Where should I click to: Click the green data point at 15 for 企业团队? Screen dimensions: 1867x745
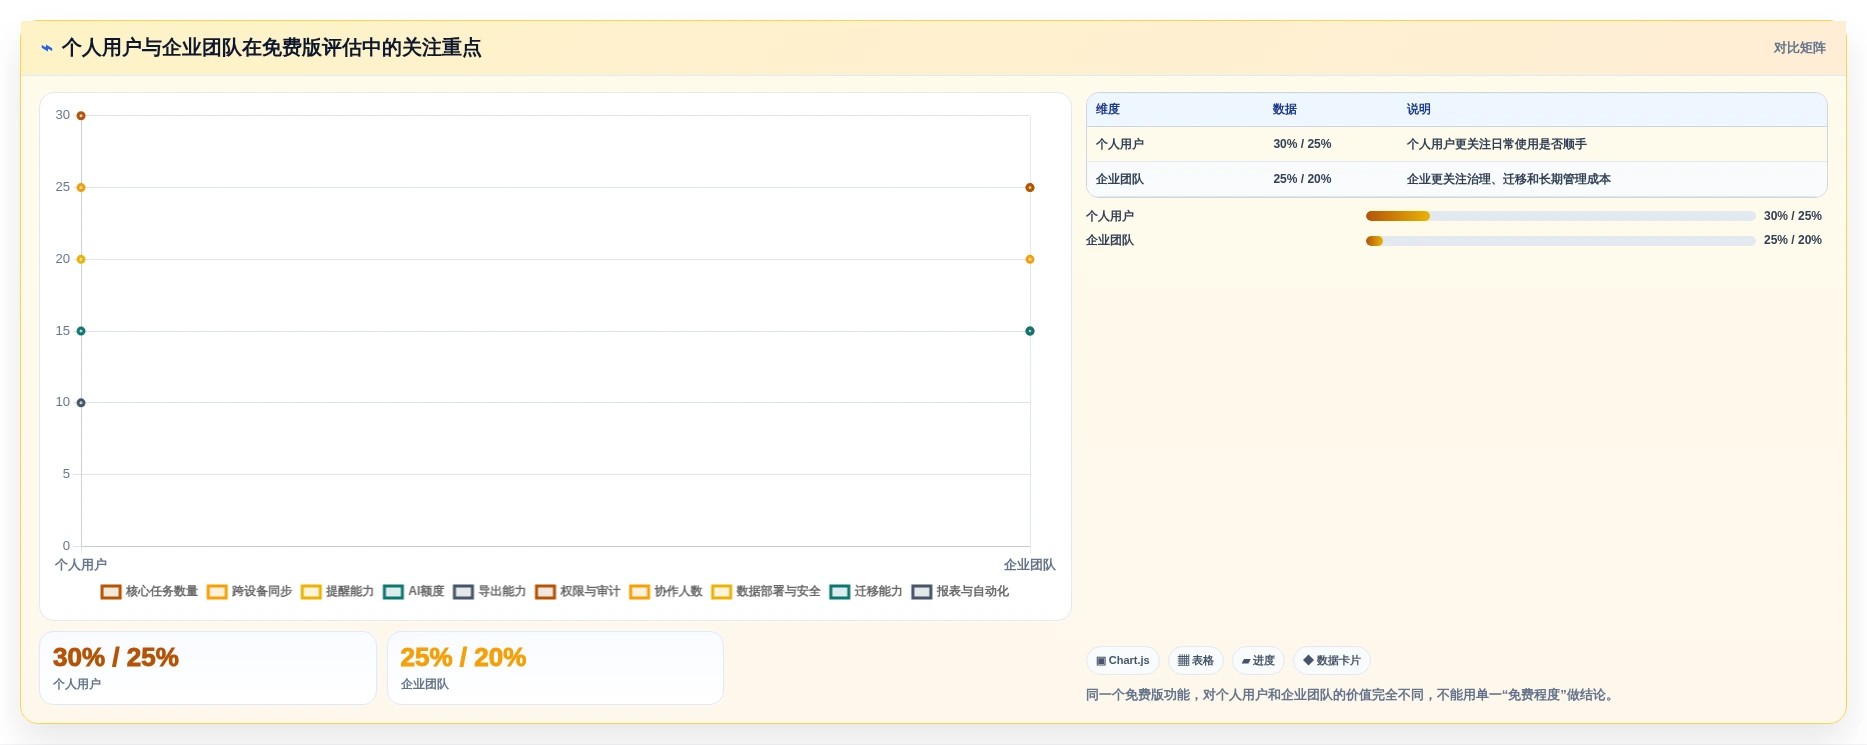coord(1030,331)
